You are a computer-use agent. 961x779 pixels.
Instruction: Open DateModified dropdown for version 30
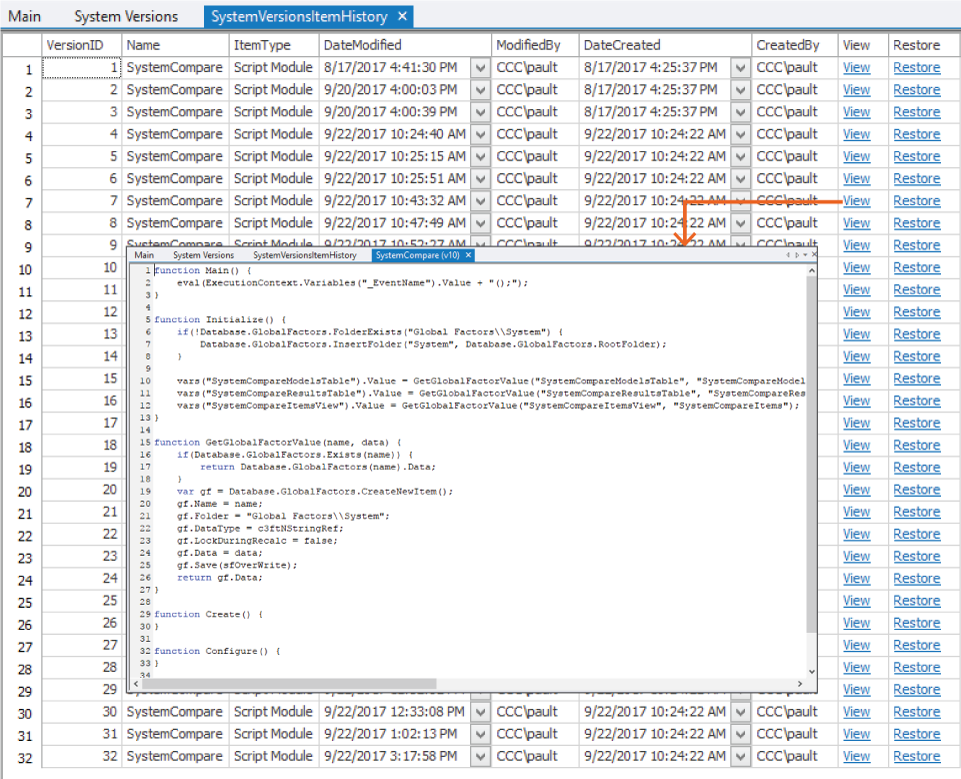click(x=480, y=712)
